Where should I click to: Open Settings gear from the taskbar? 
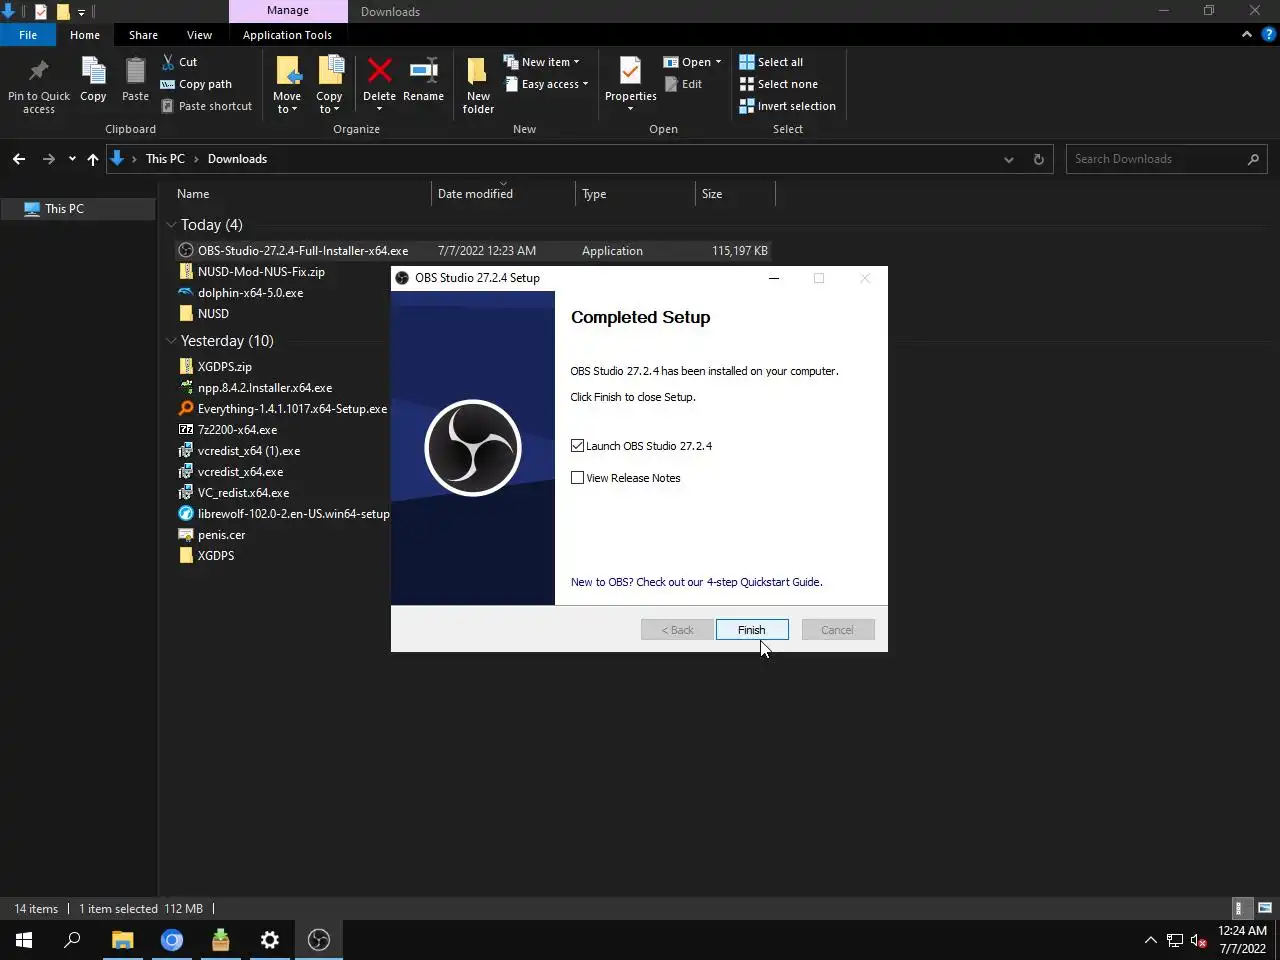270,940
